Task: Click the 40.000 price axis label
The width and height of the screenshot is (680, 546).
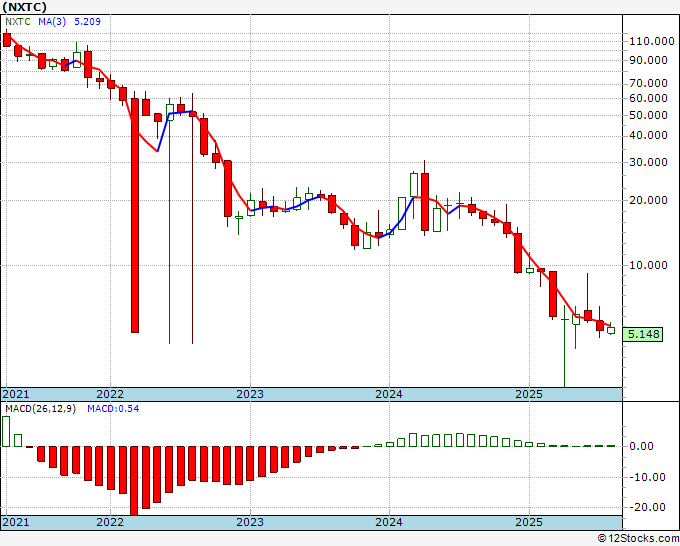Action: (648, 136)
